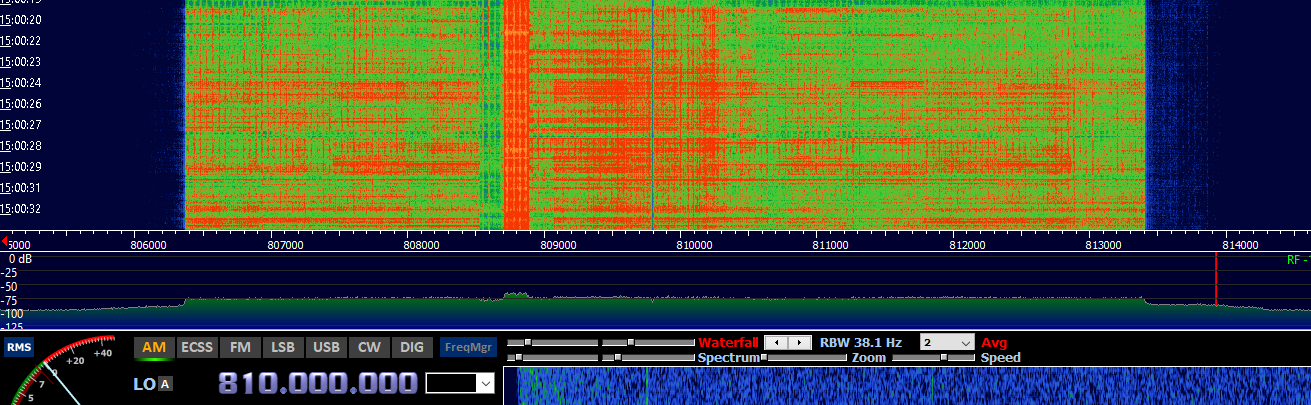Click the 812000 frequency scale label
Screen dimensions: 1311x405
pos(967,244)
